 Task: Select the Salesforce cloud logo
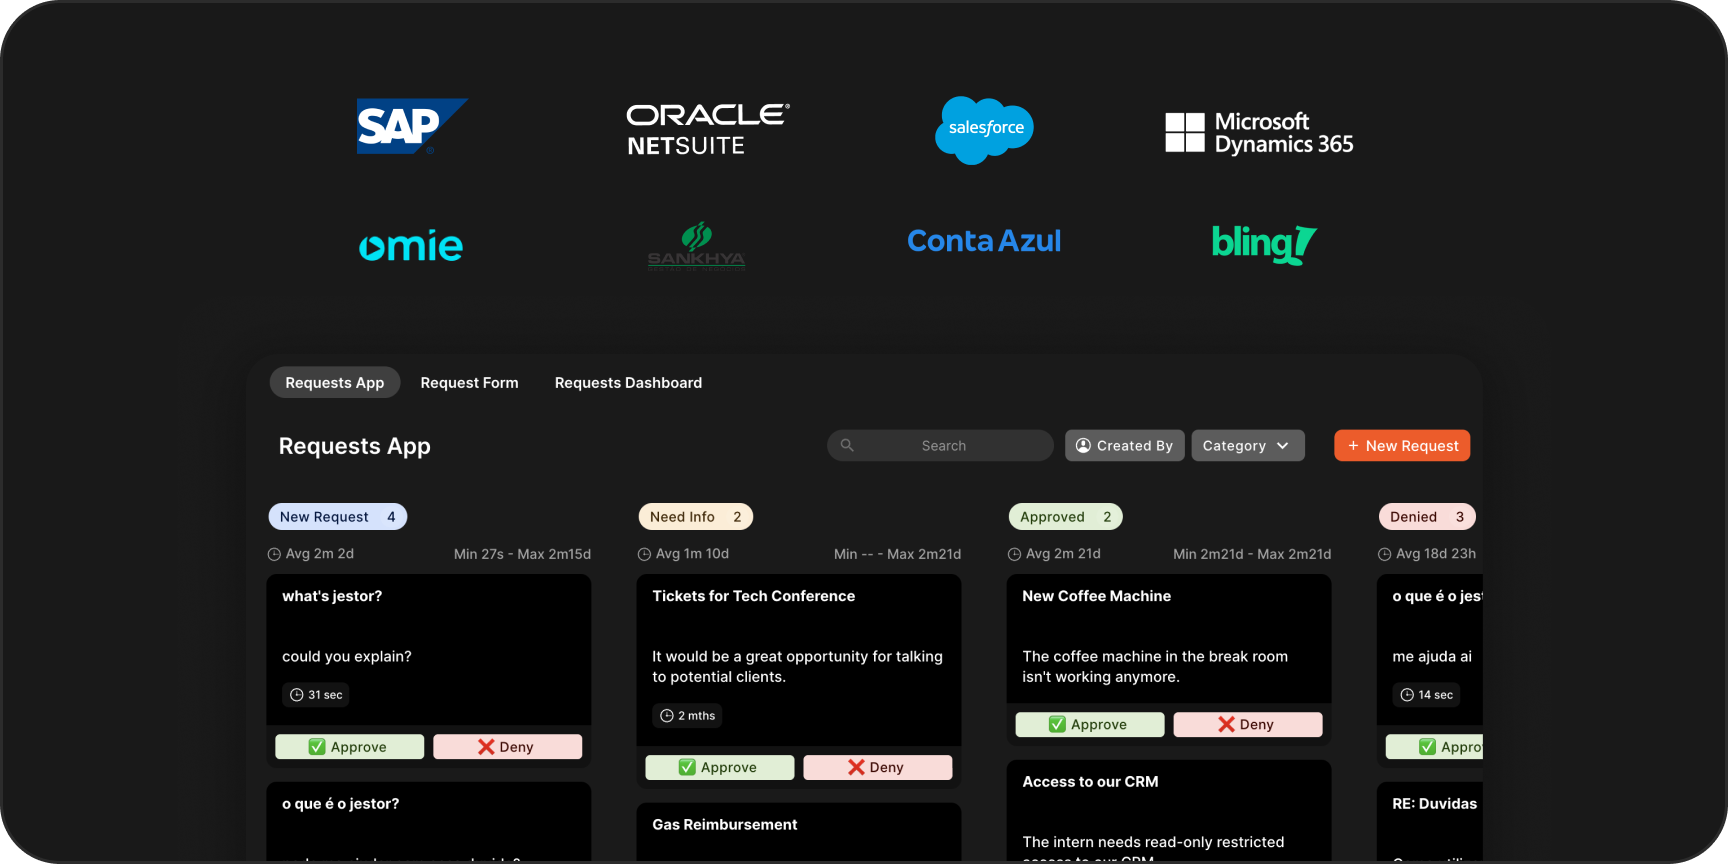(985, 130)
